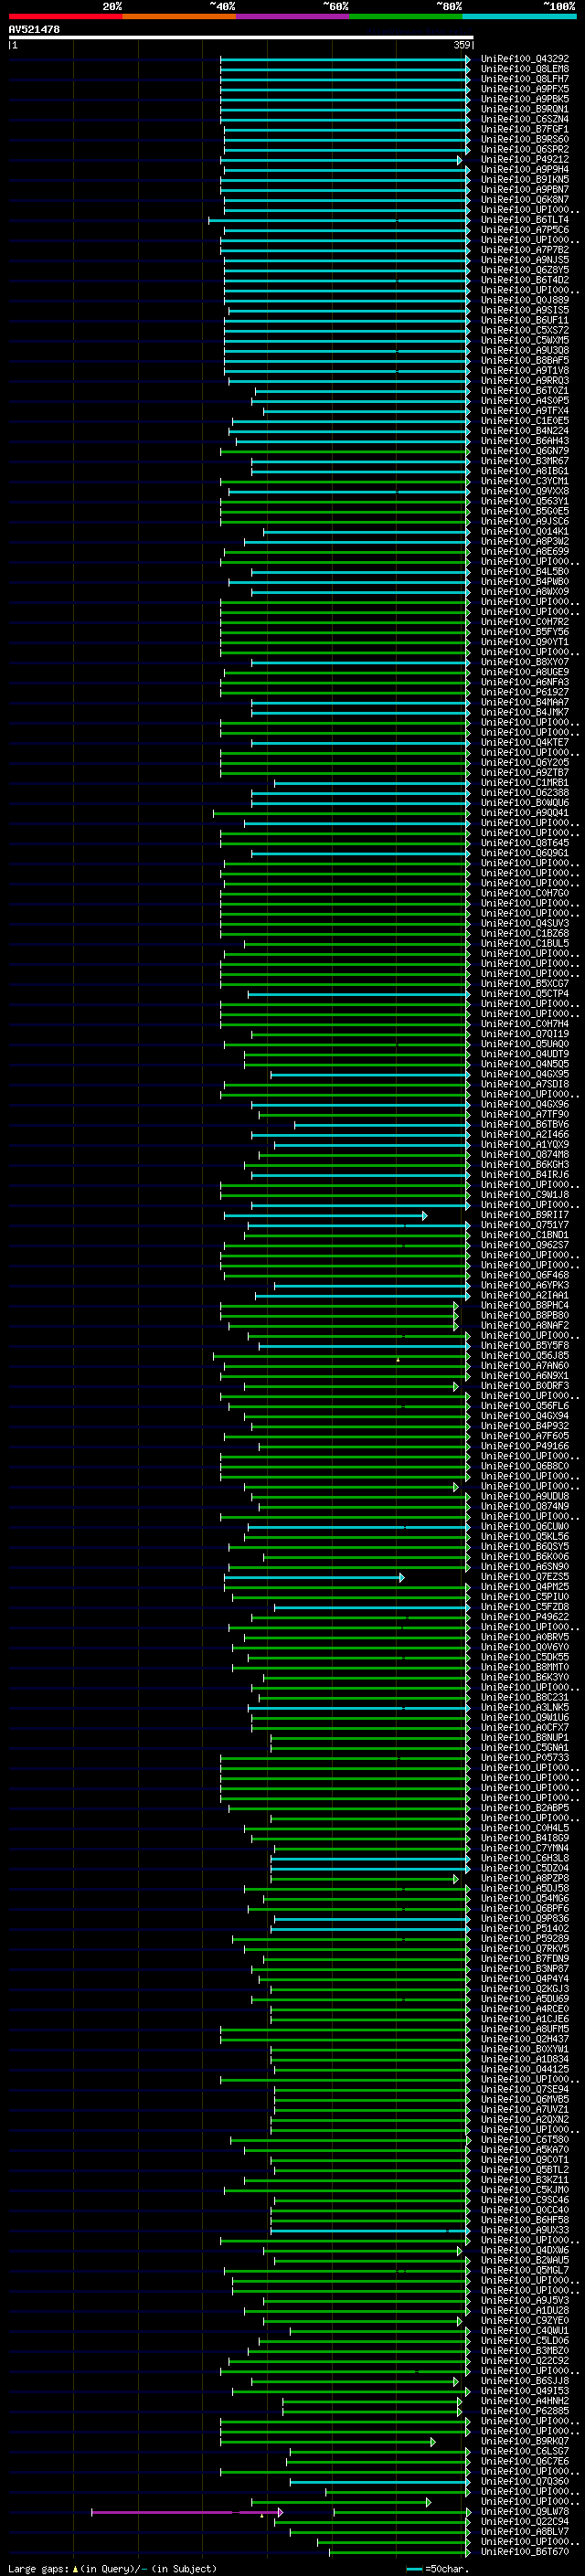Open hit UniRef100_B9RKQ7
Screen dimensions: 585x2576
click(x=524, y=2441)
